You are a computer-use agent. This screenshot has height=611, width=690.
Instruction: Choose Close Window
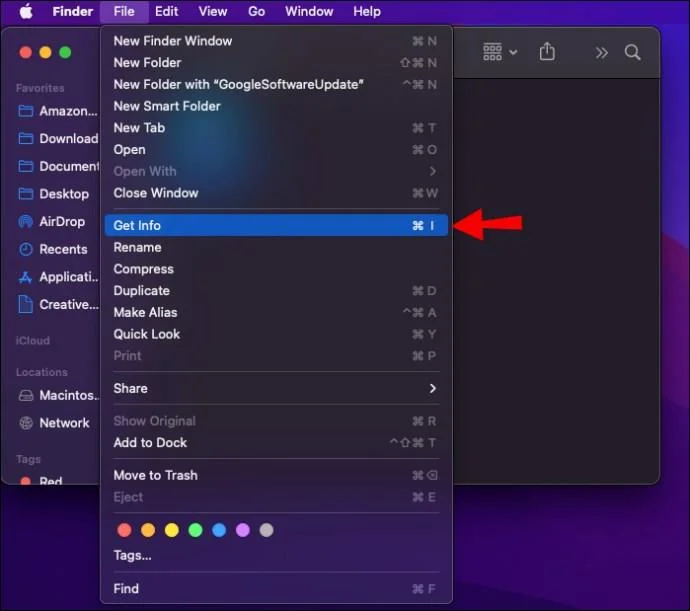click(x=276, y=193)
